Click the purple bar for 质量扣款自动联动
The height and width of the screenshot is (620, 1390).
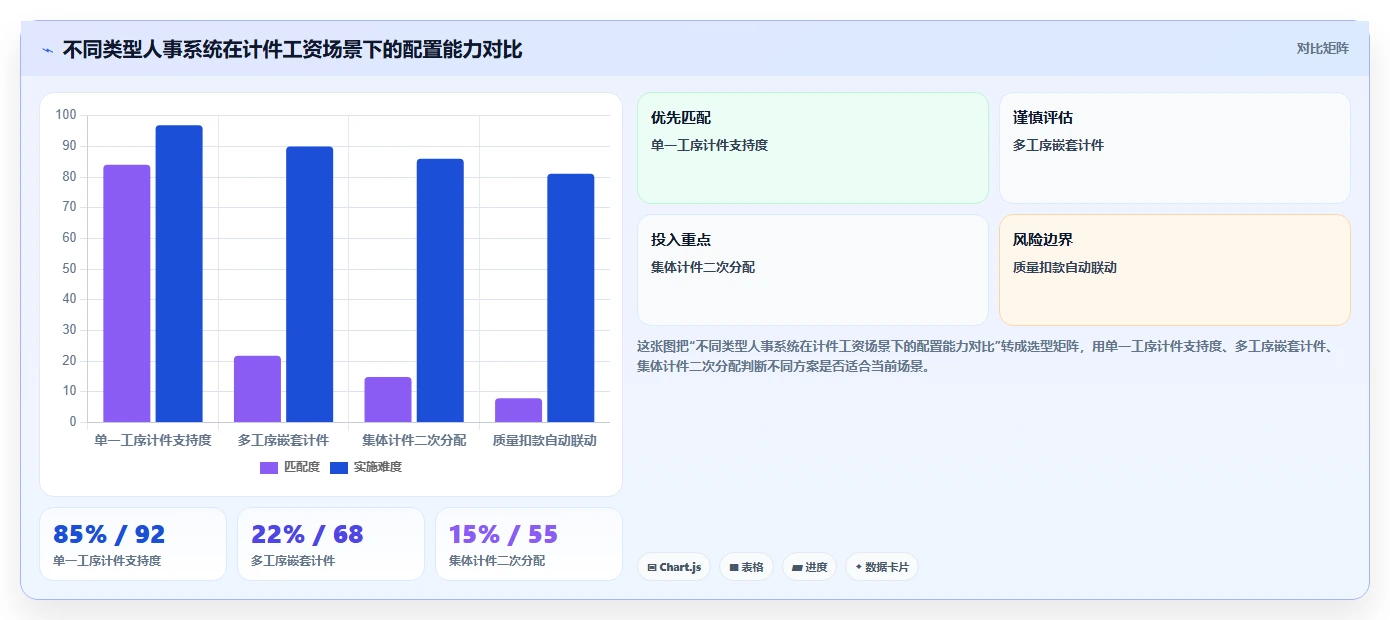[x=518, y=410]
